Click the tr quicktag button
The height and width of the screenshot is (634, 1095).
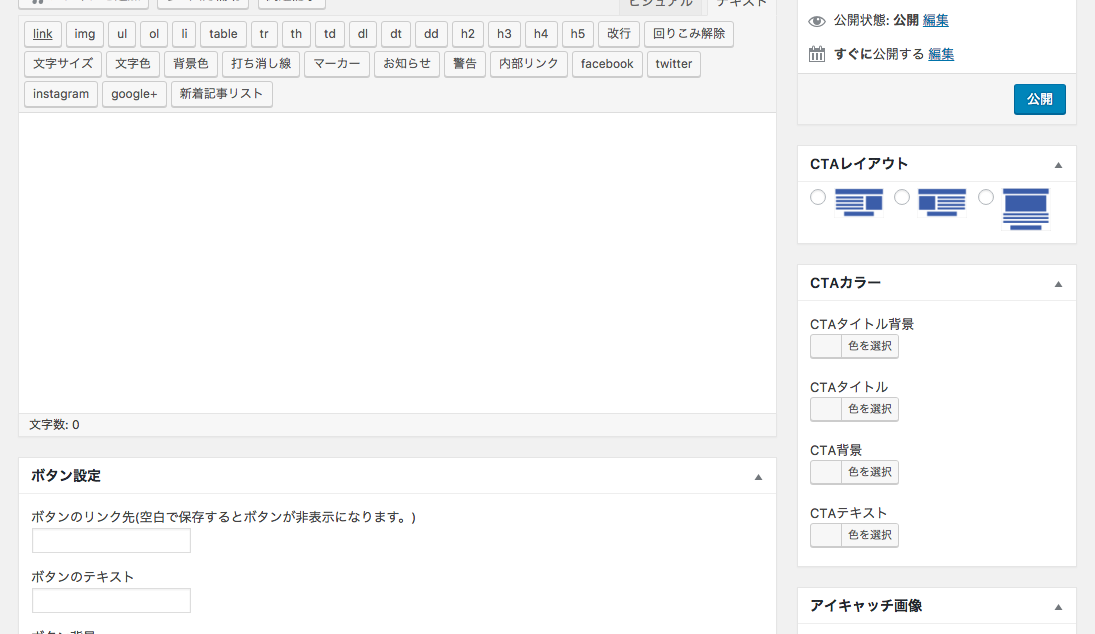tap(264, 34)
